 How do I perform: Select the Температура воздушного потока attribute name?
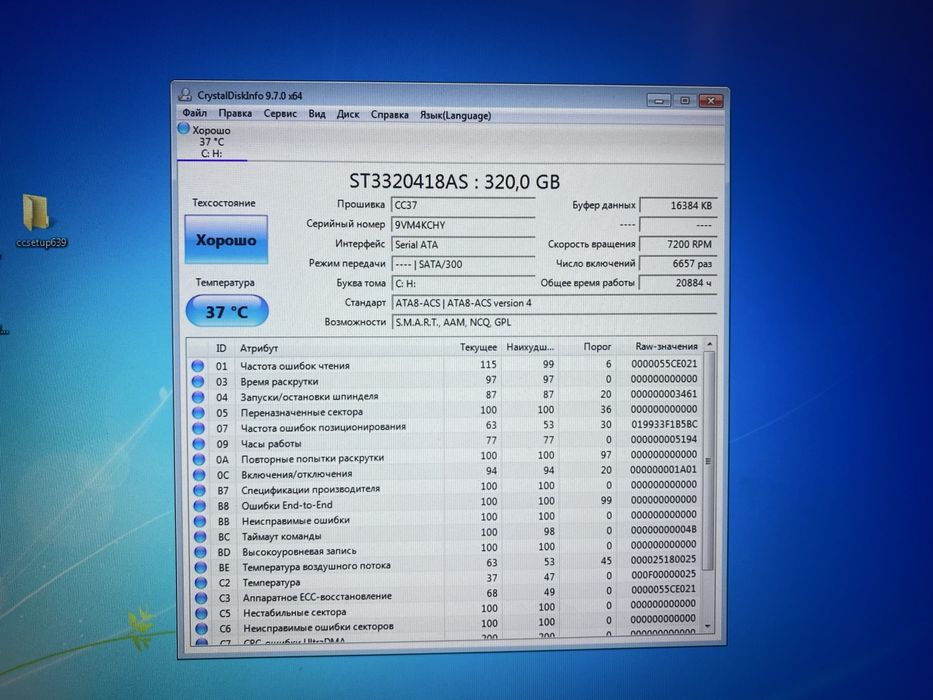click(316, 566)
